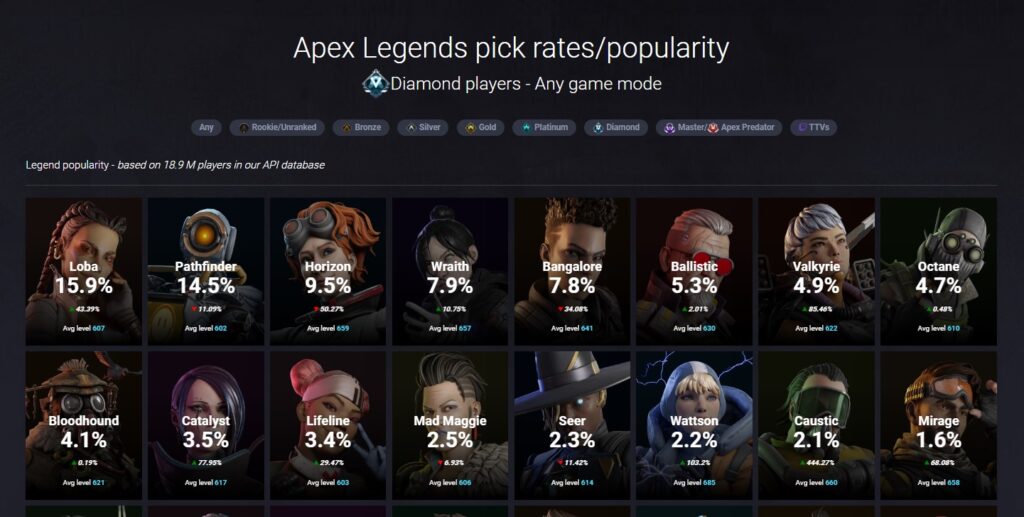Select the Bronze rank filter
This screenshot has height=517, width=1024.
(x=360, y=127)
